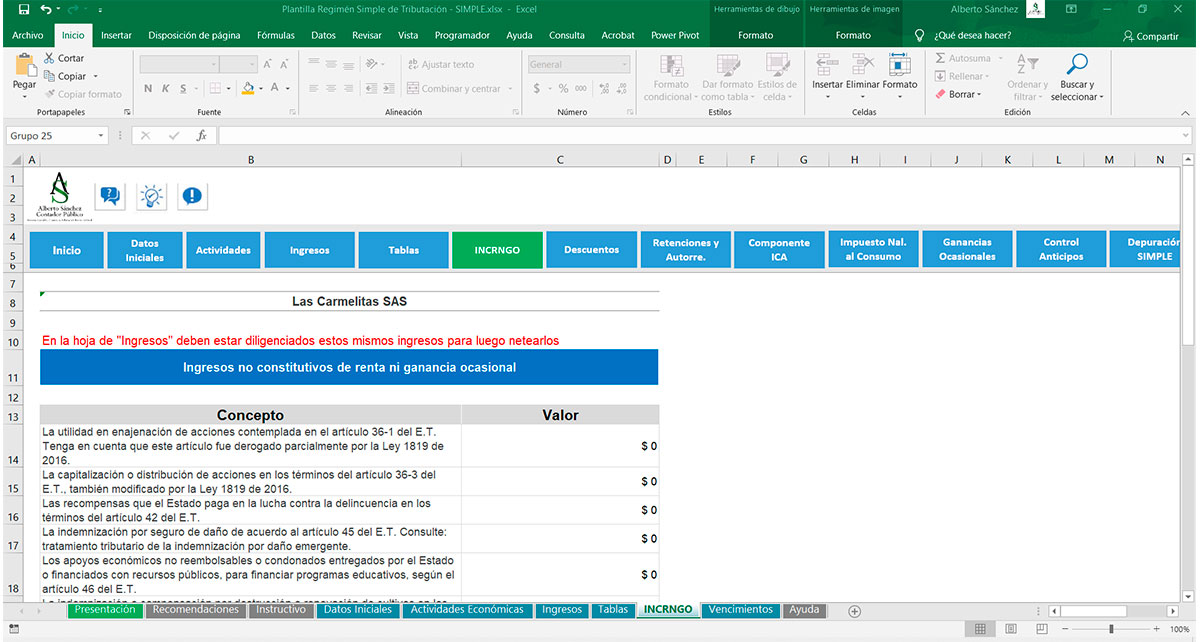Expand the Combinar y centrar dropdown arrow
The height and width of the screenshot is (642, 1200).
[511, 89]
